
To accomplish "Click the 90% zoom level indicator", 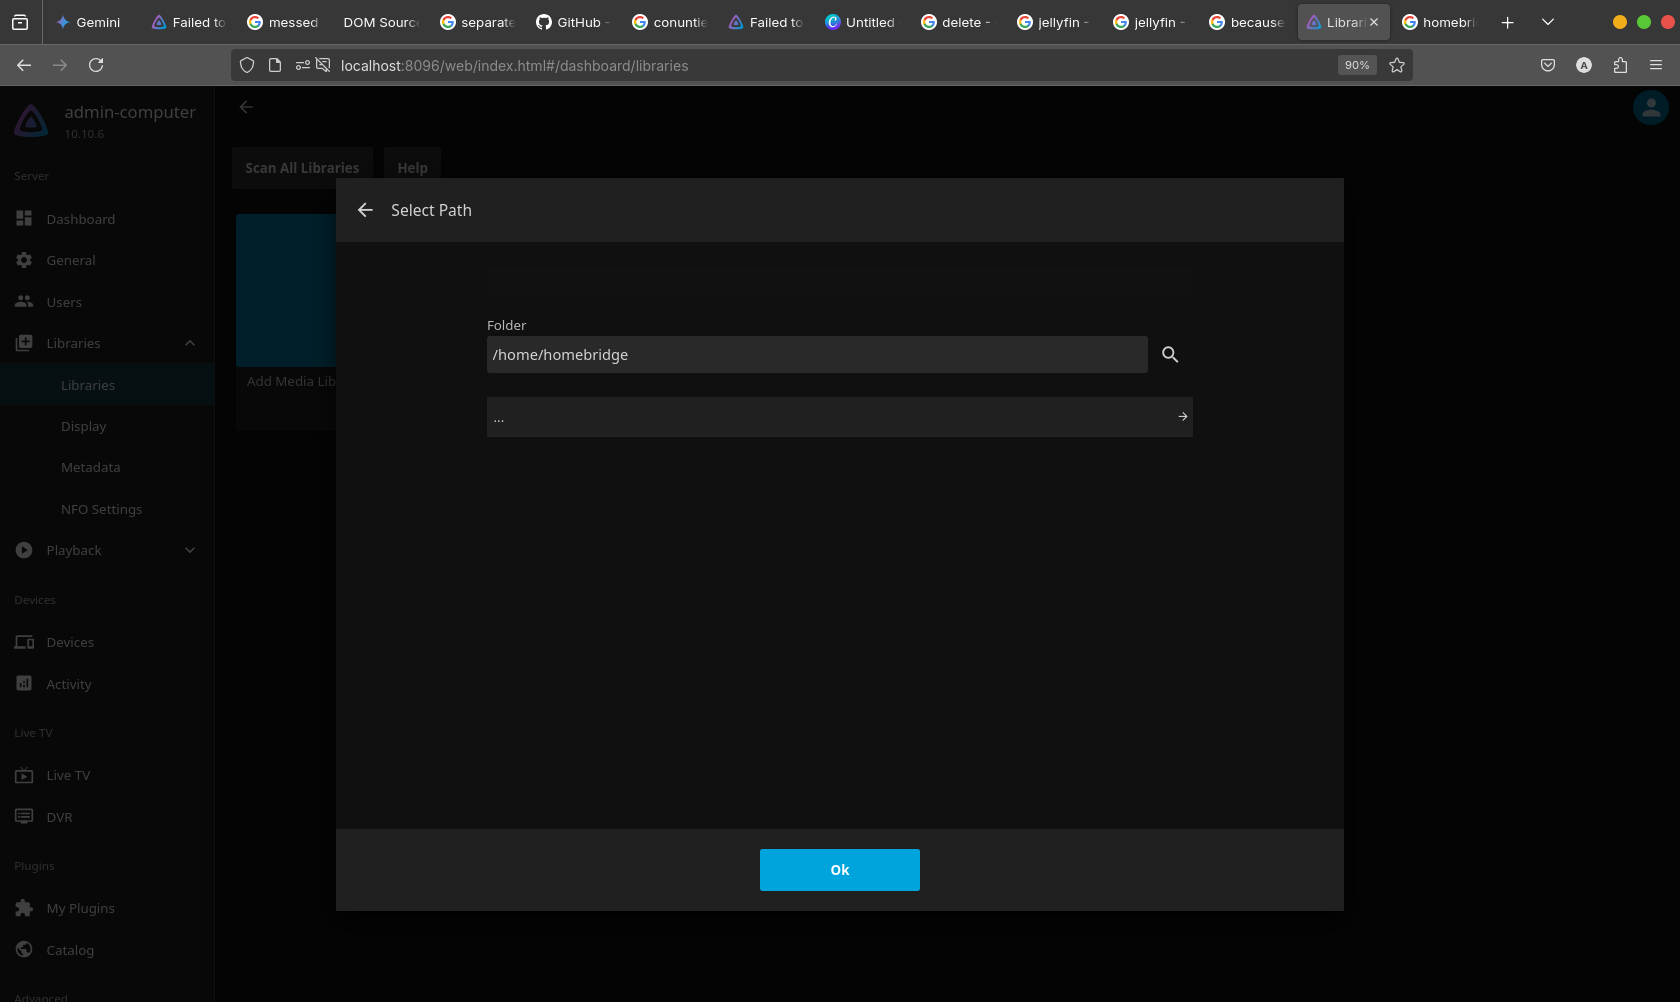I will tap(1356, 65).
